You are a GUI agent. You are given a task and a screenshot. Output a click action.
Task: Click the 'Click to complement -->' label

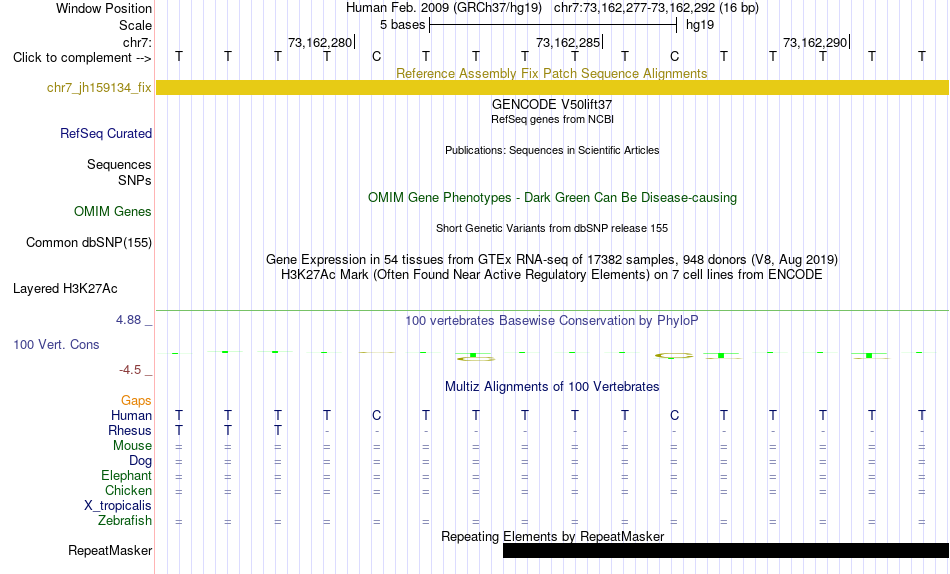tap(82, 58)
